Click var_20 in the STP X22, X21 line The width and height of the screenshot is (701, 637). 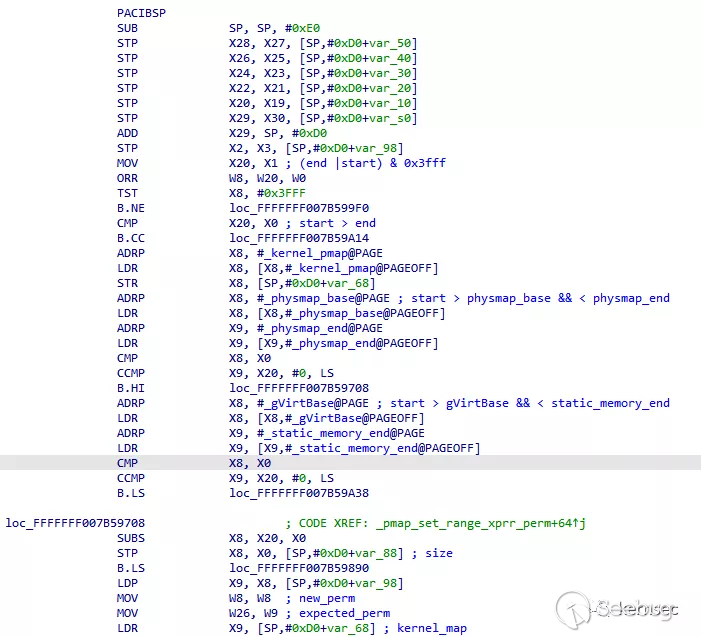tap(390, 89)
